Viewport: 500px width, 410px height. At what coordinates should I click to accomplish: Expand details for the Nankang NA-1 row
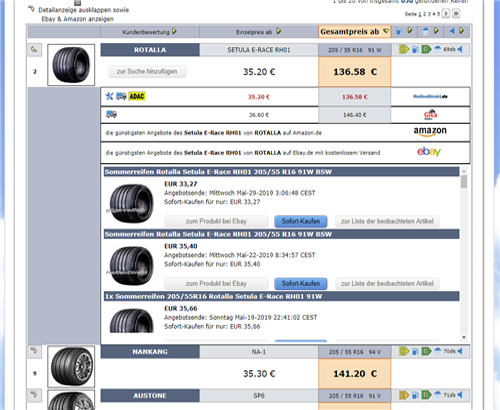(34, 351)
